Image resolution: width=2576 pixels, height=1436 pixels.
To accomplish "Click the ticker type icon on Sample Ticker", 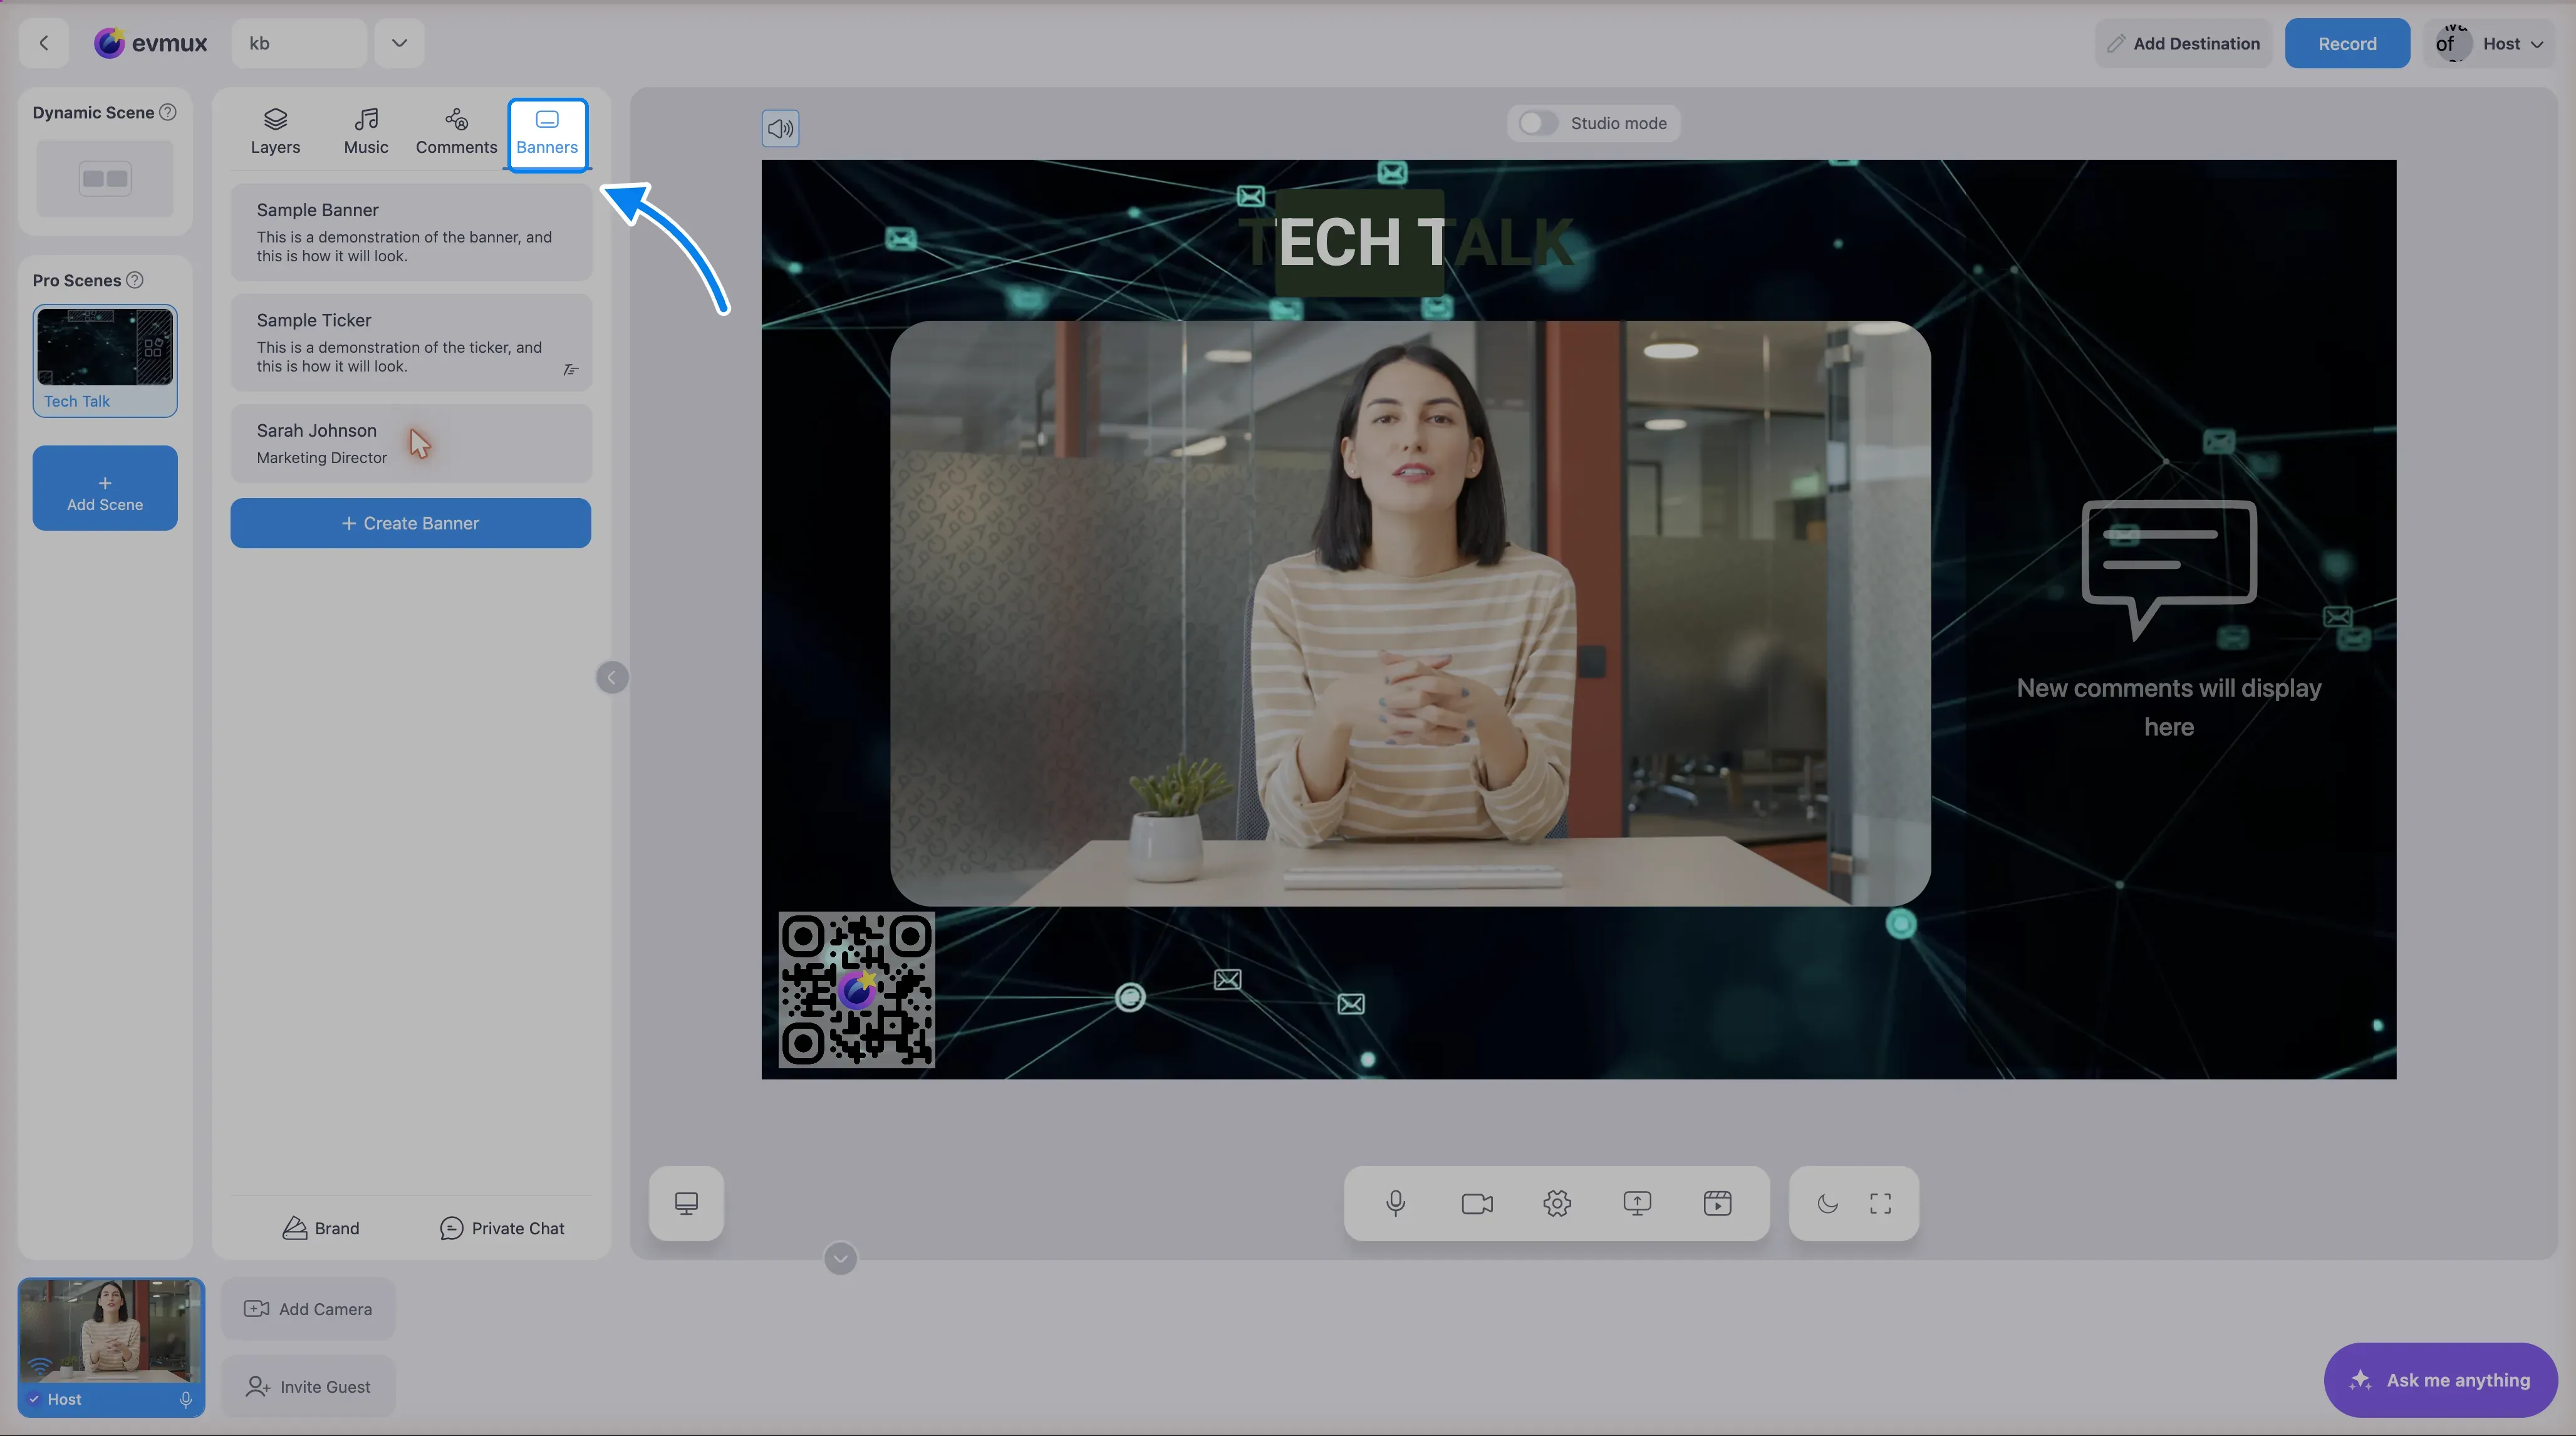I will (x=571, y=370).
